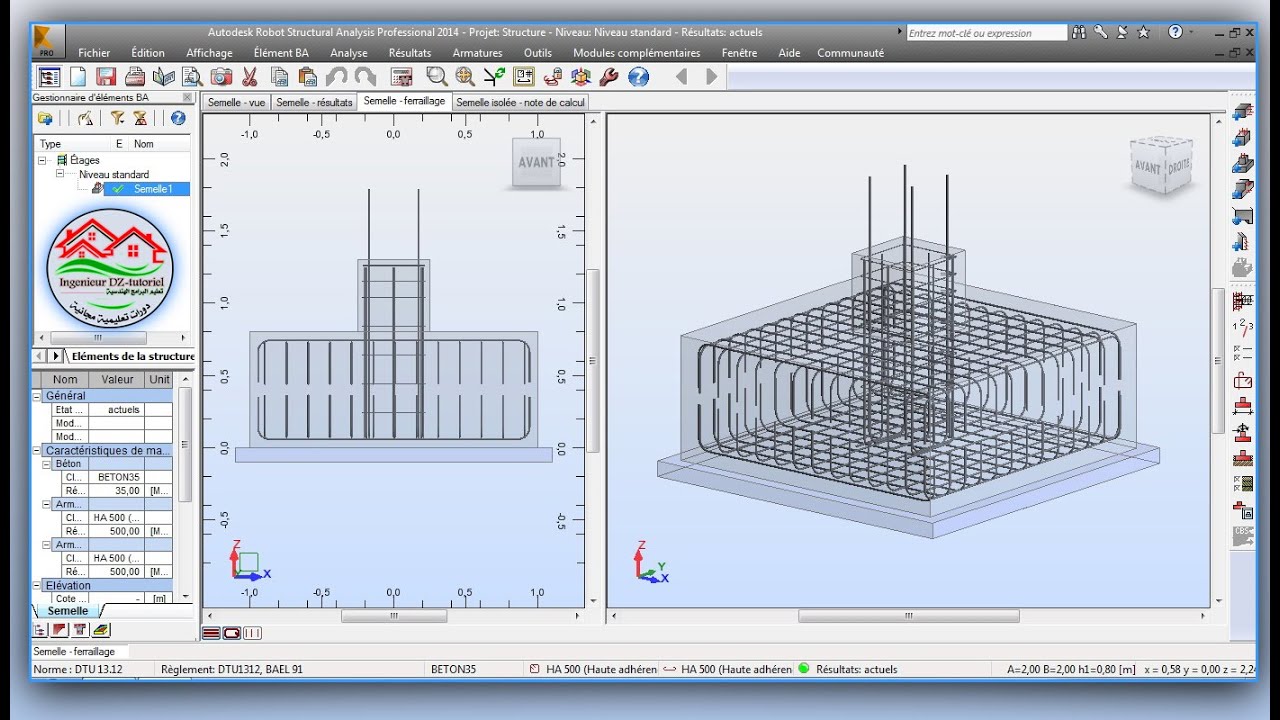
Task: Collapse the Elévation property group
Action: (x=38, y=585)
